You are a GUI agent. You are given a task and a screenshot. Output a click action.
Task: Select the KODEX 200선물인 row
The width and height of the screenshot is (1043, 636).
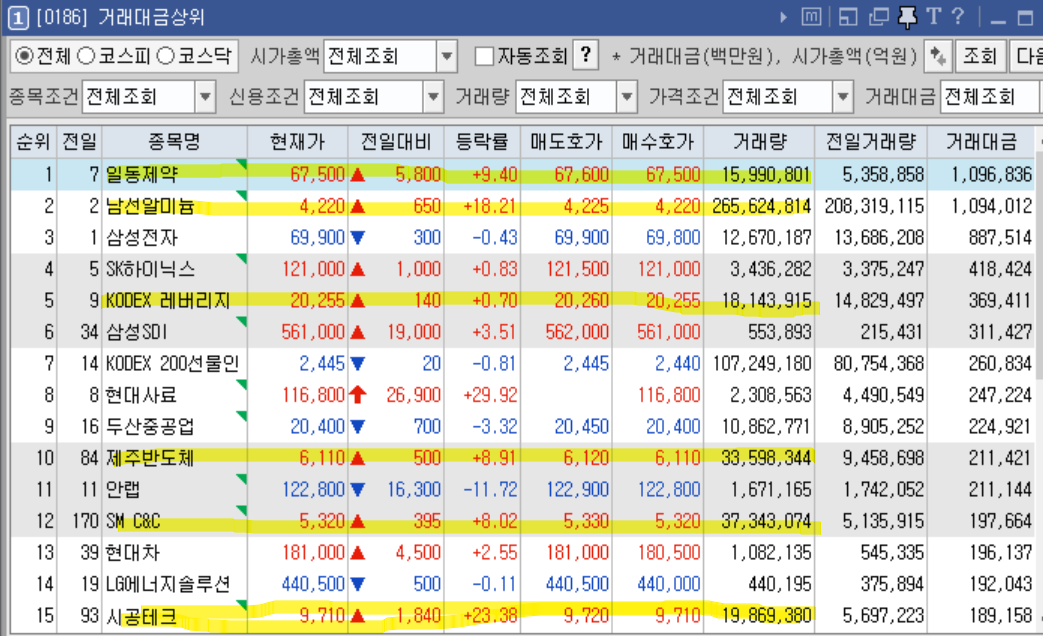pos(522,363)
